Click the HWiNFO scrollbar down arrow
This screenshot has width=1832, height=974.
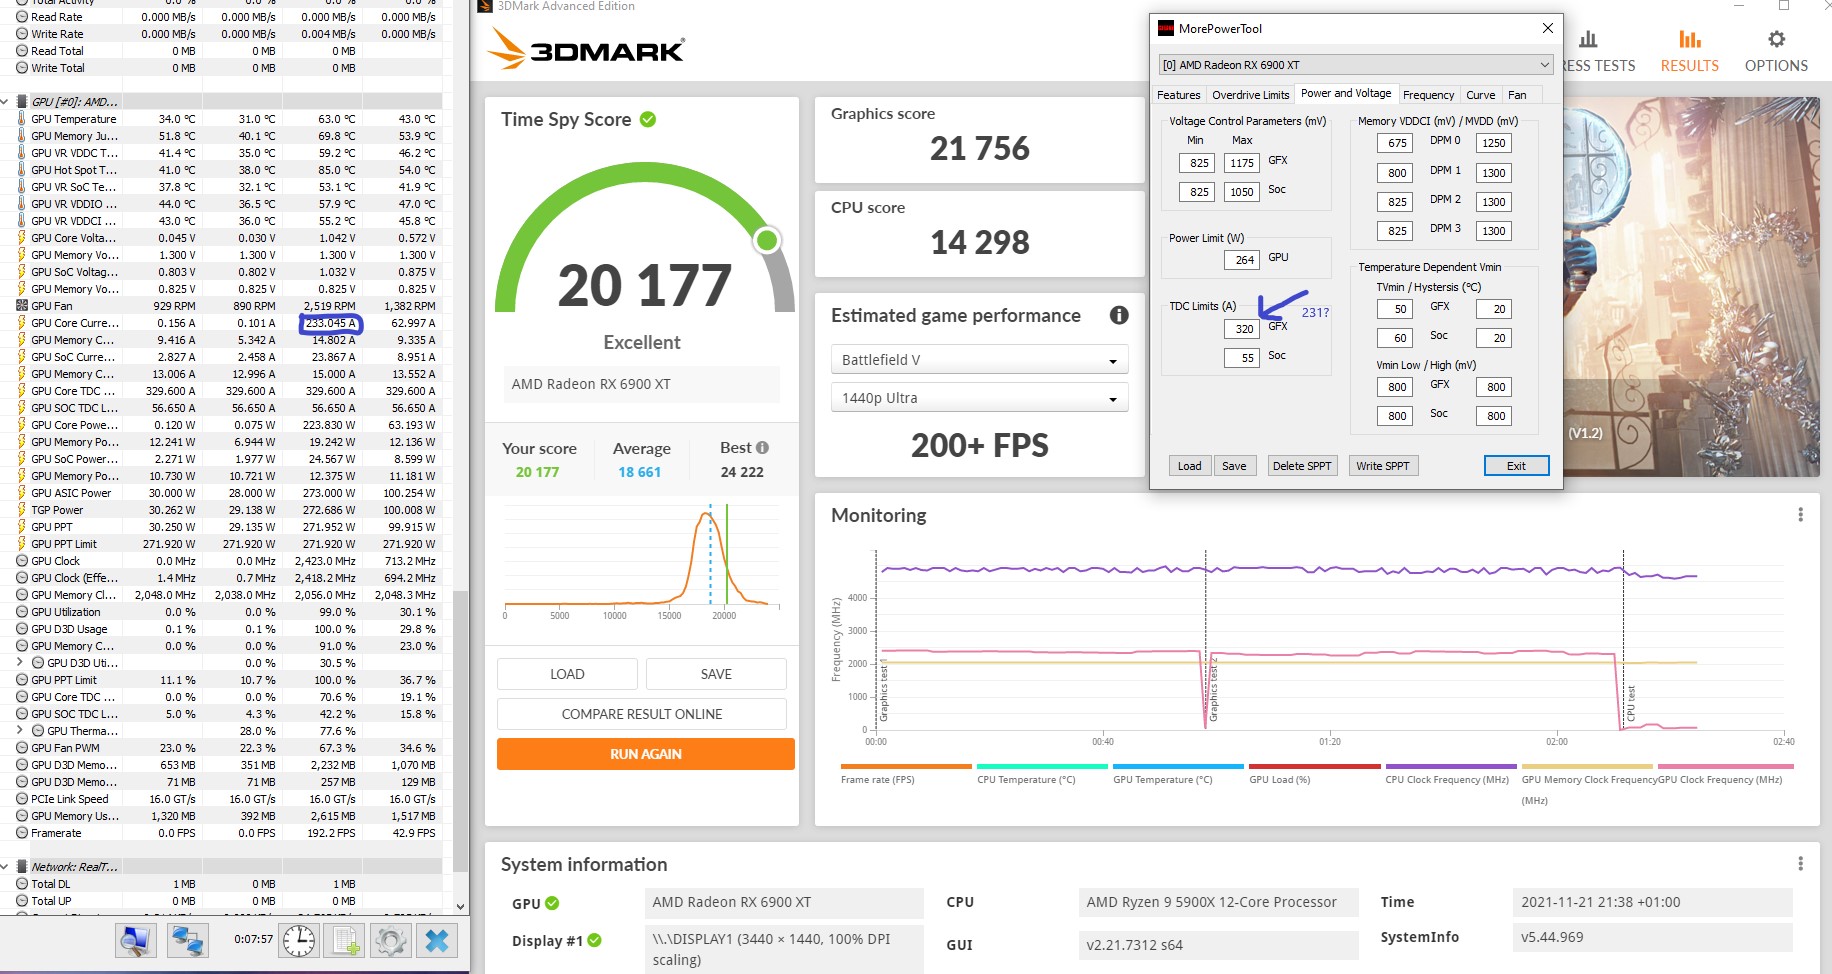point(460,907)
